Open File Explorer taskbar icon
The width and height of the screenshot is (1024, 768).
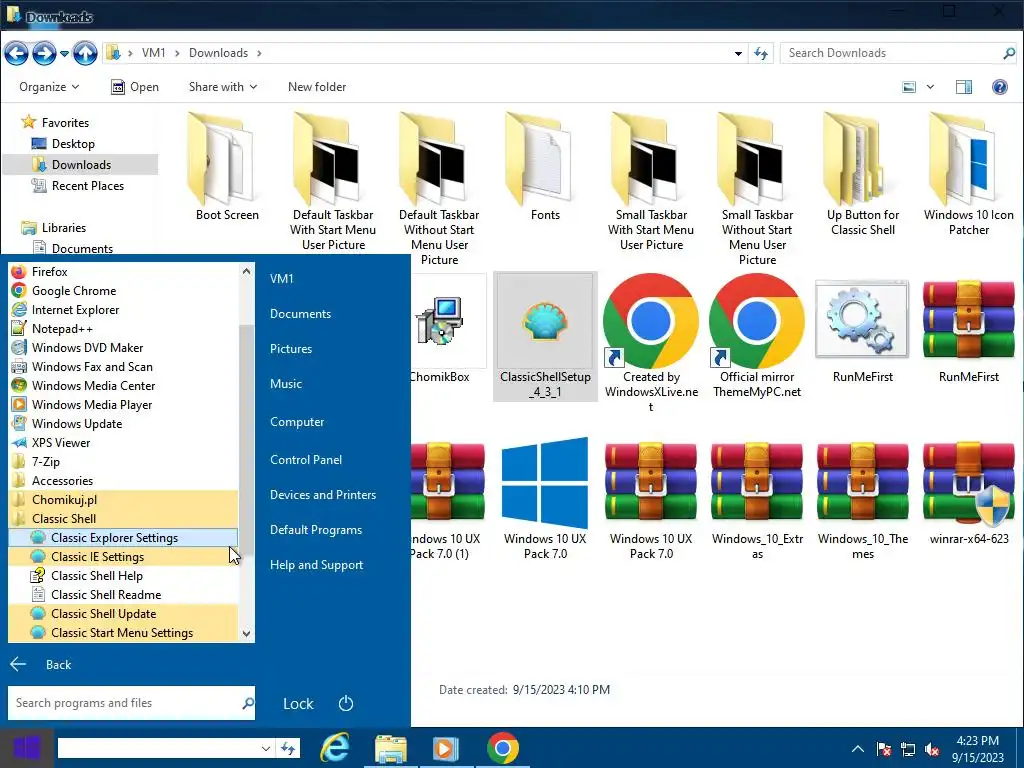391,748
